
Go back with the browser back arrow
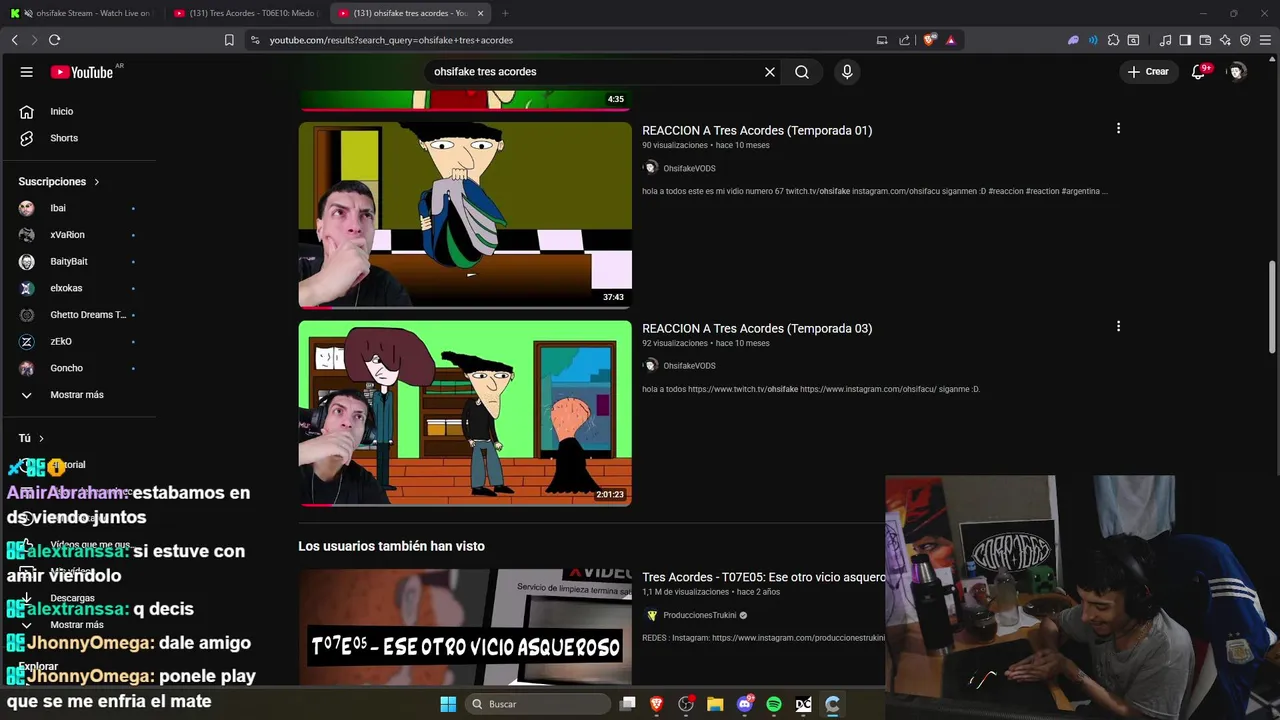(x=15, y=40)
